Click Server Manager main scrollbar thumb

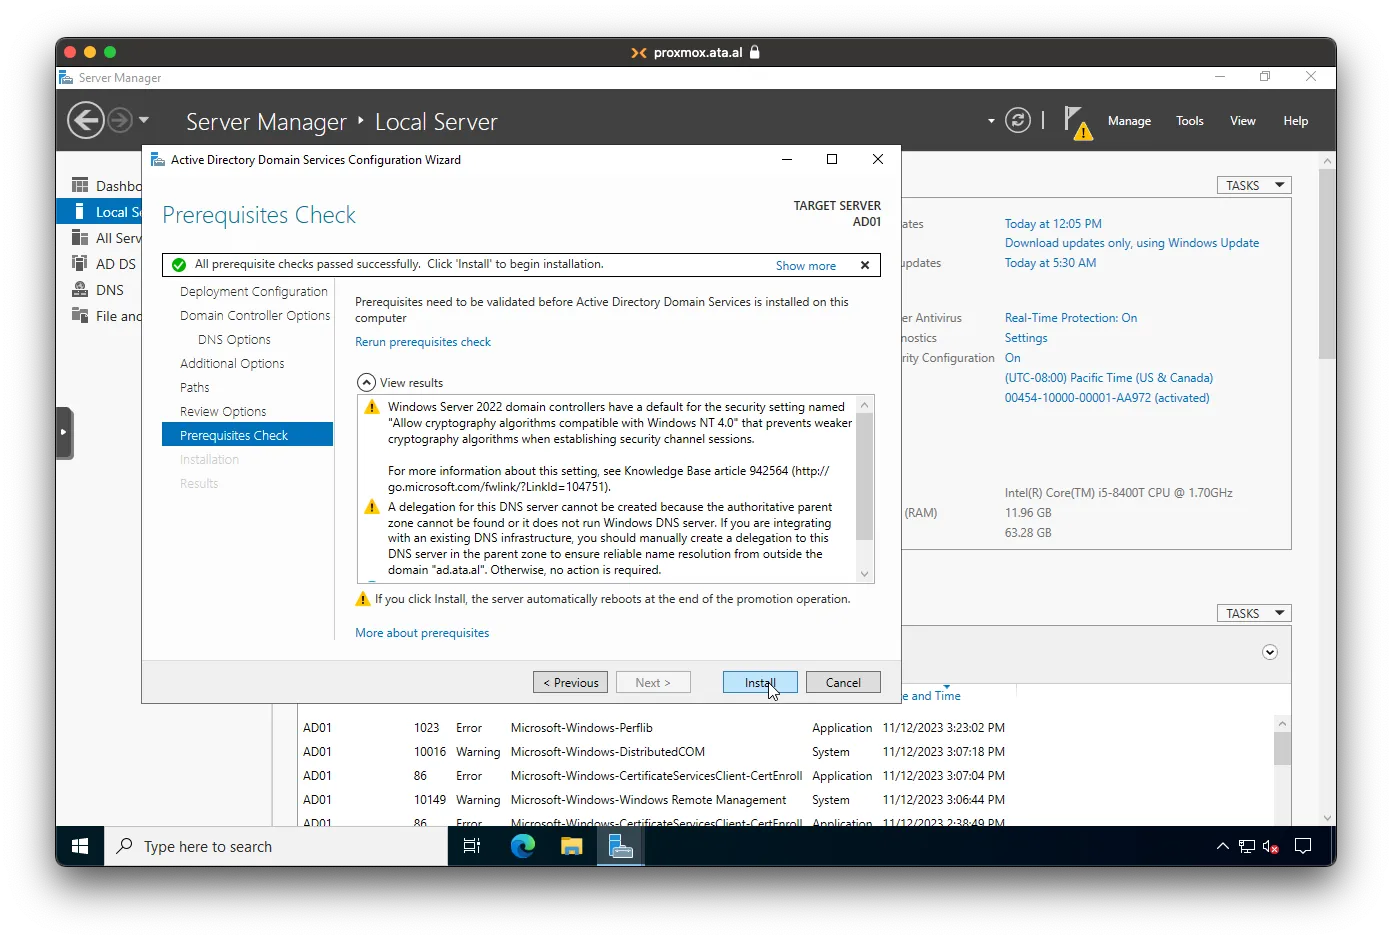(x=1327, y=264)
